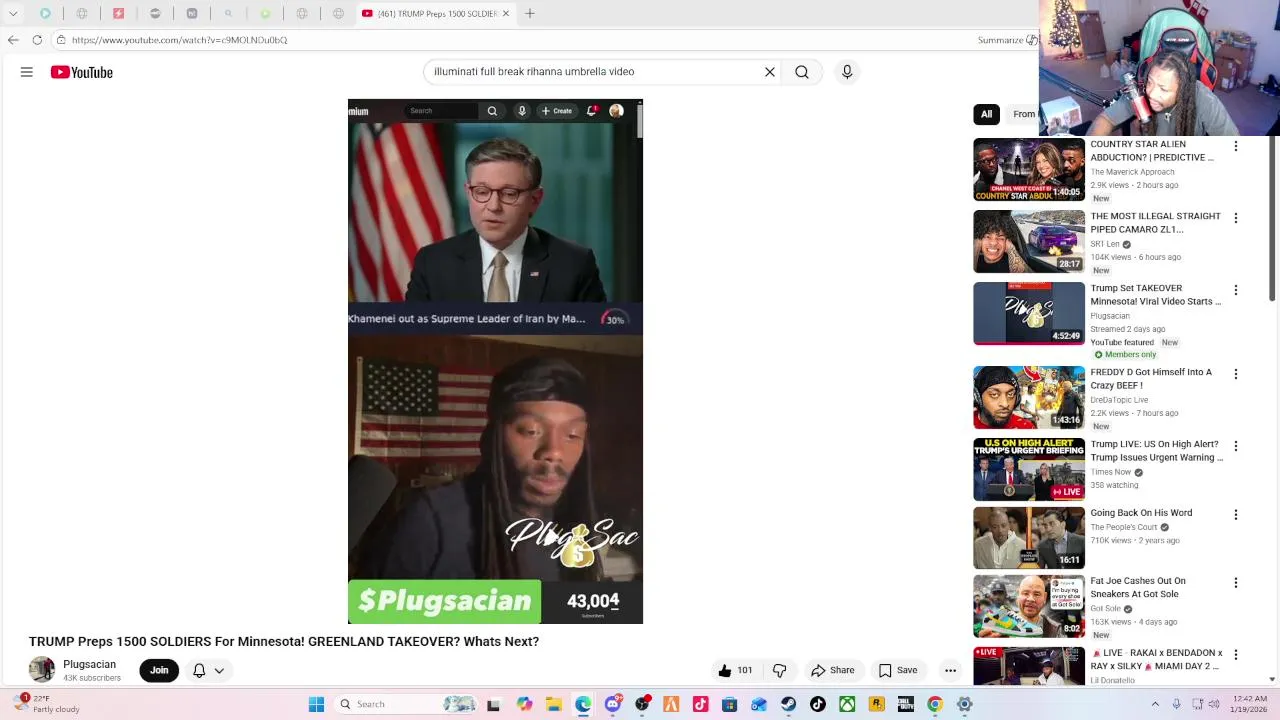Click The People's Court channel name

pyautogui.click(x=1123, y=527)
